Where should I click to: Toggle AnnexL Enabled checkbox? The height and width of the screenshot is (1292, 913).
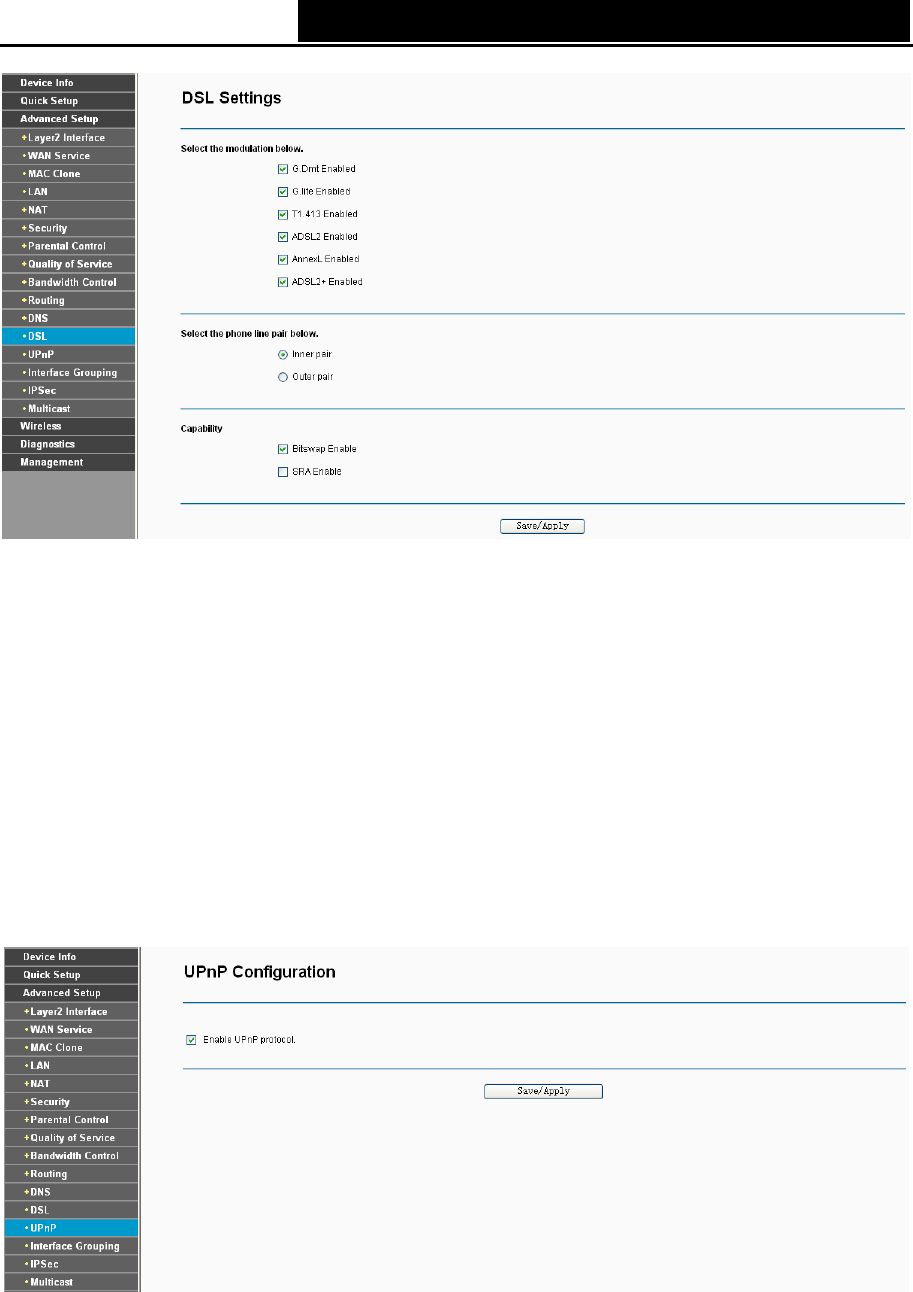click(x=283, y=259)
